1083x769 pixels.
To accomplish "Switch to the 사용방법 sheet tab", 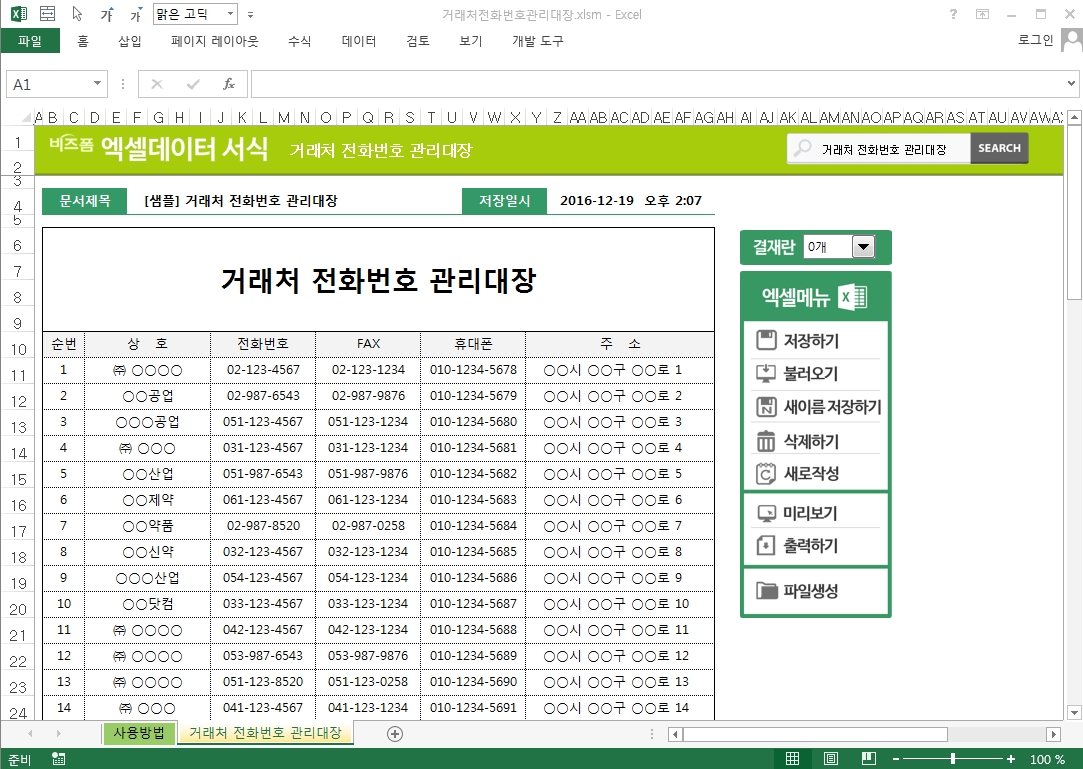I will tap(140, 733).
